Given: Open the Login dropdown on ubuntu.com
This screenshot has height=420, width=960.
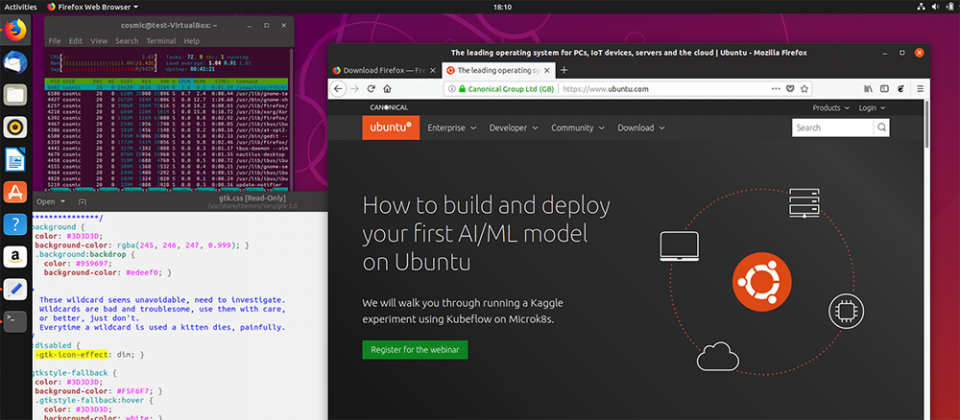Looking at the screenshot, I should pos(872,108).
